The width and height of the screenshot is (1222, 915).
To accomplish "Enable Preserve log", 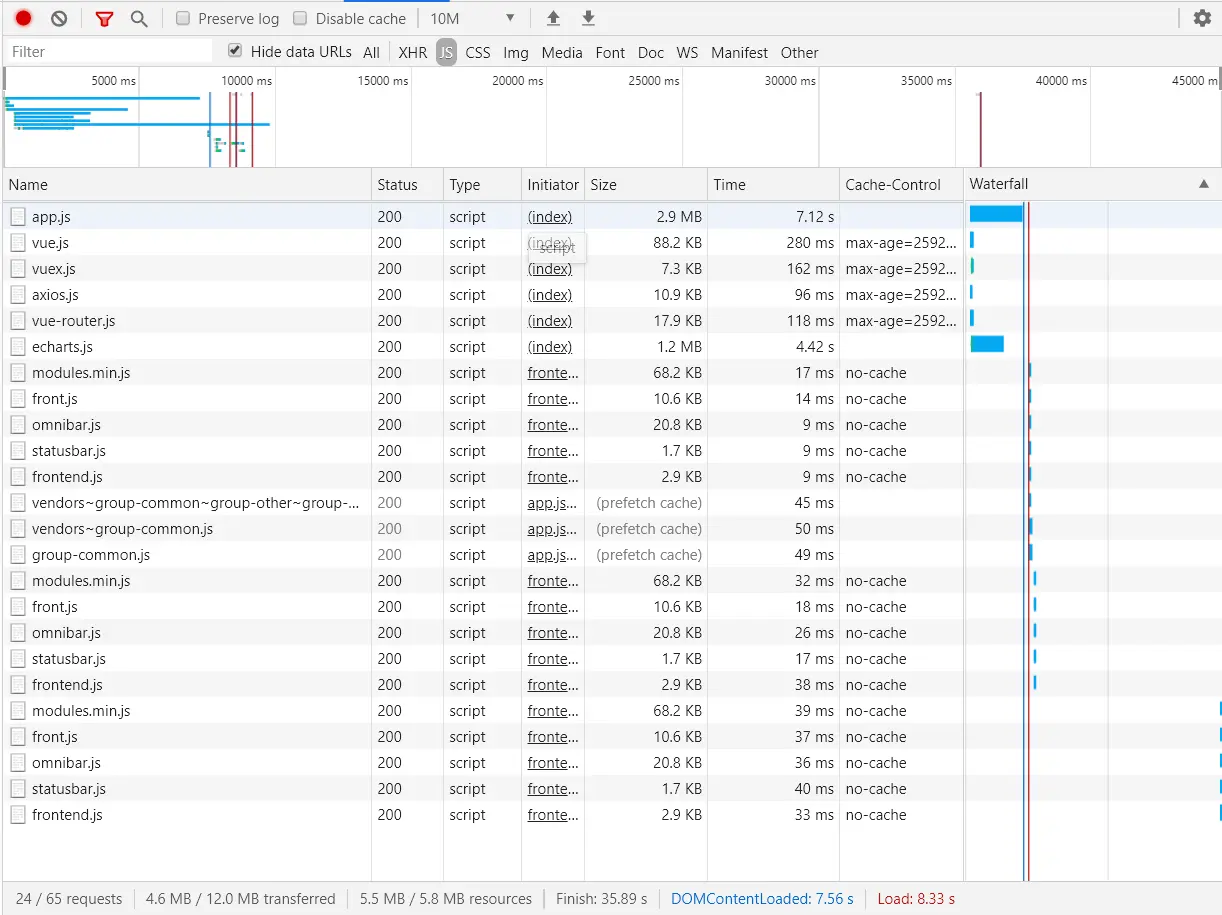I will tap(181, 18).
